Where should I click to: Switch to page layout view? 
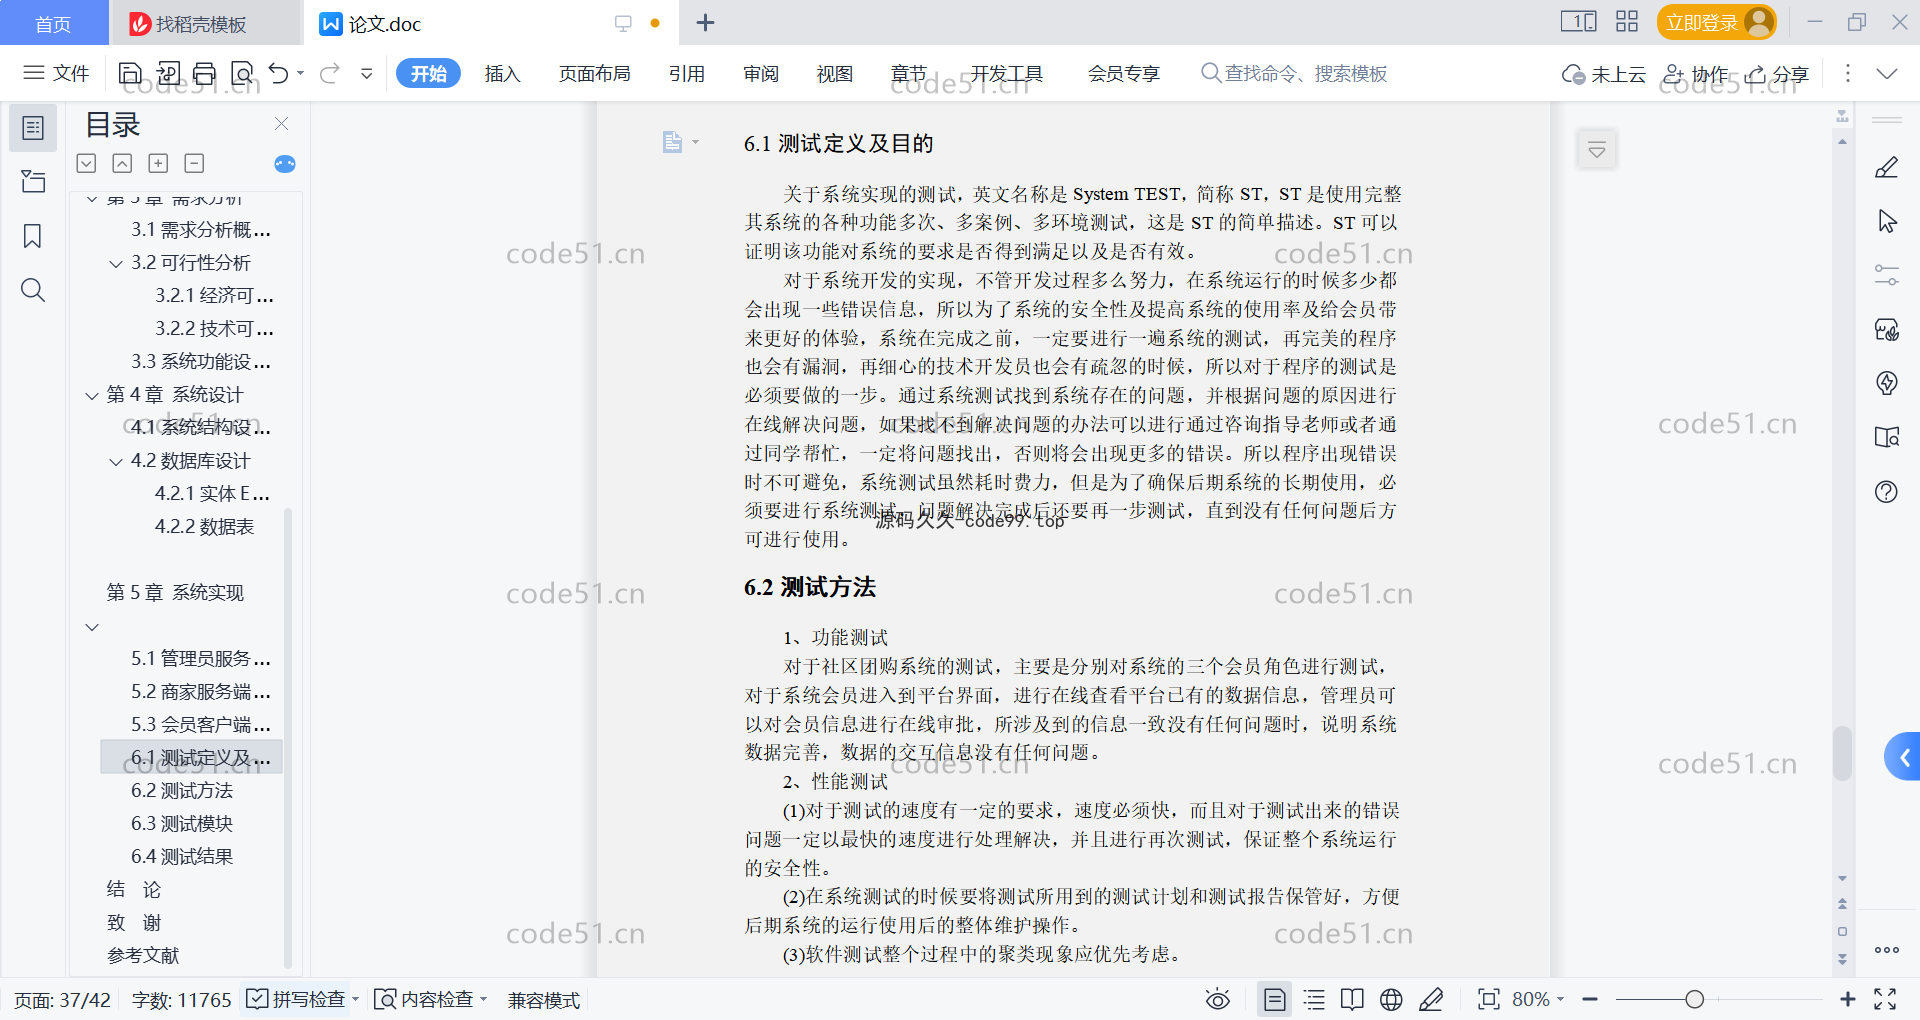pos(1274,999)
